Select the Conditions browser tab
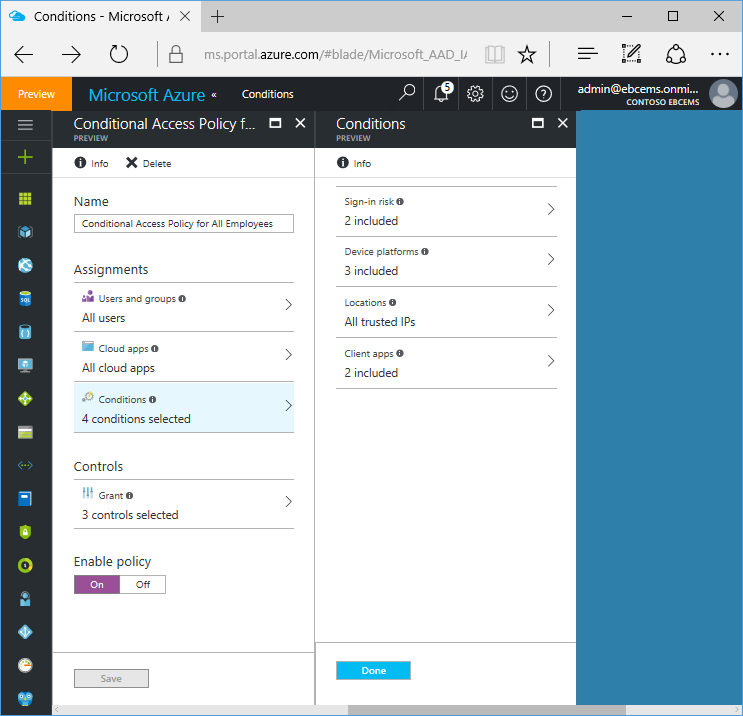 (x=100, y=17)
